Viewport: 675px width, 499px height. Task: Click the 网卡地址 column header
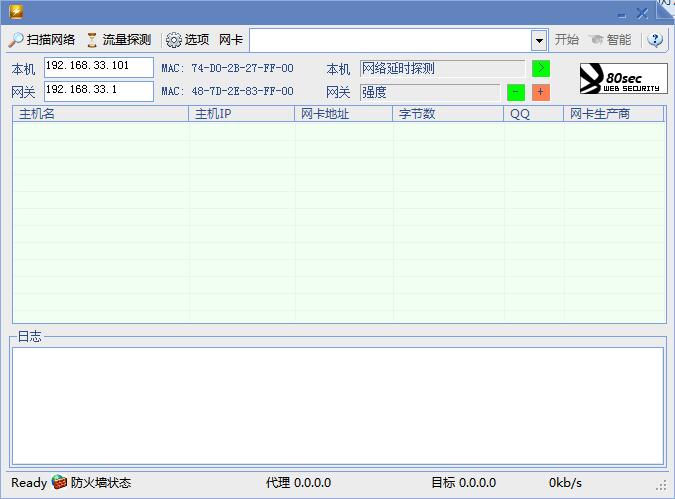344,114
